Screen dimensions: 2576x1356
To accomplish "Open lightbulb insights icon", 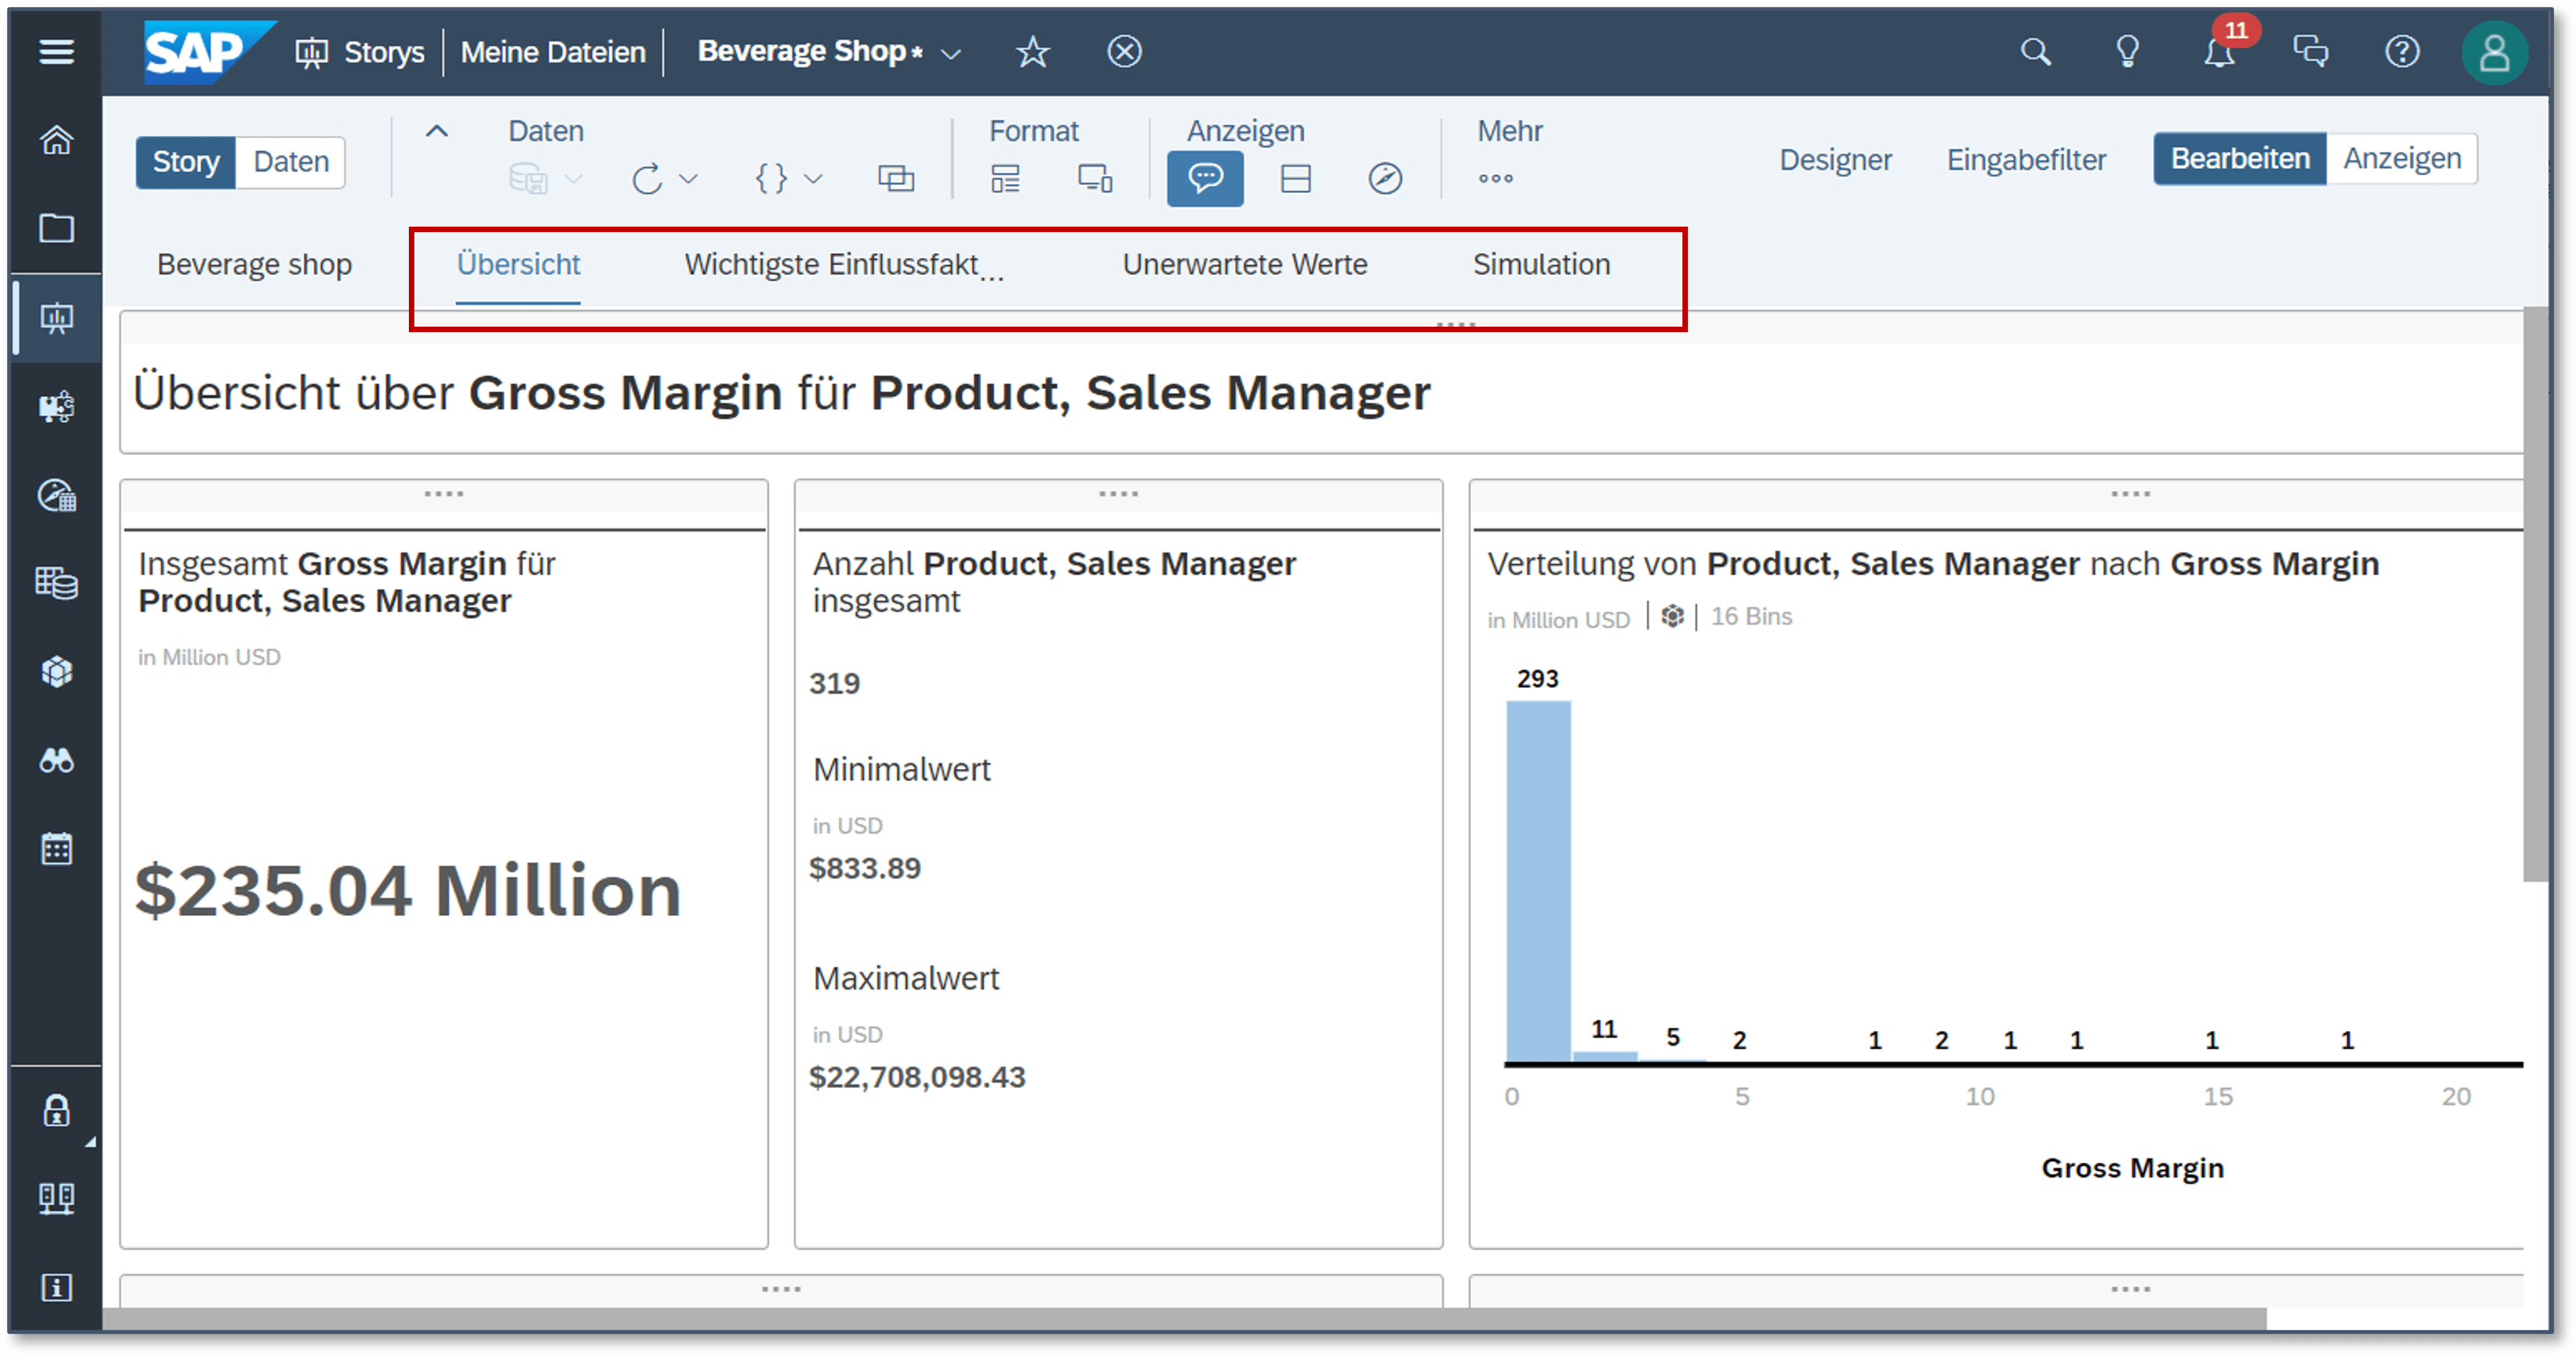I will click(x=2127, y=52).
